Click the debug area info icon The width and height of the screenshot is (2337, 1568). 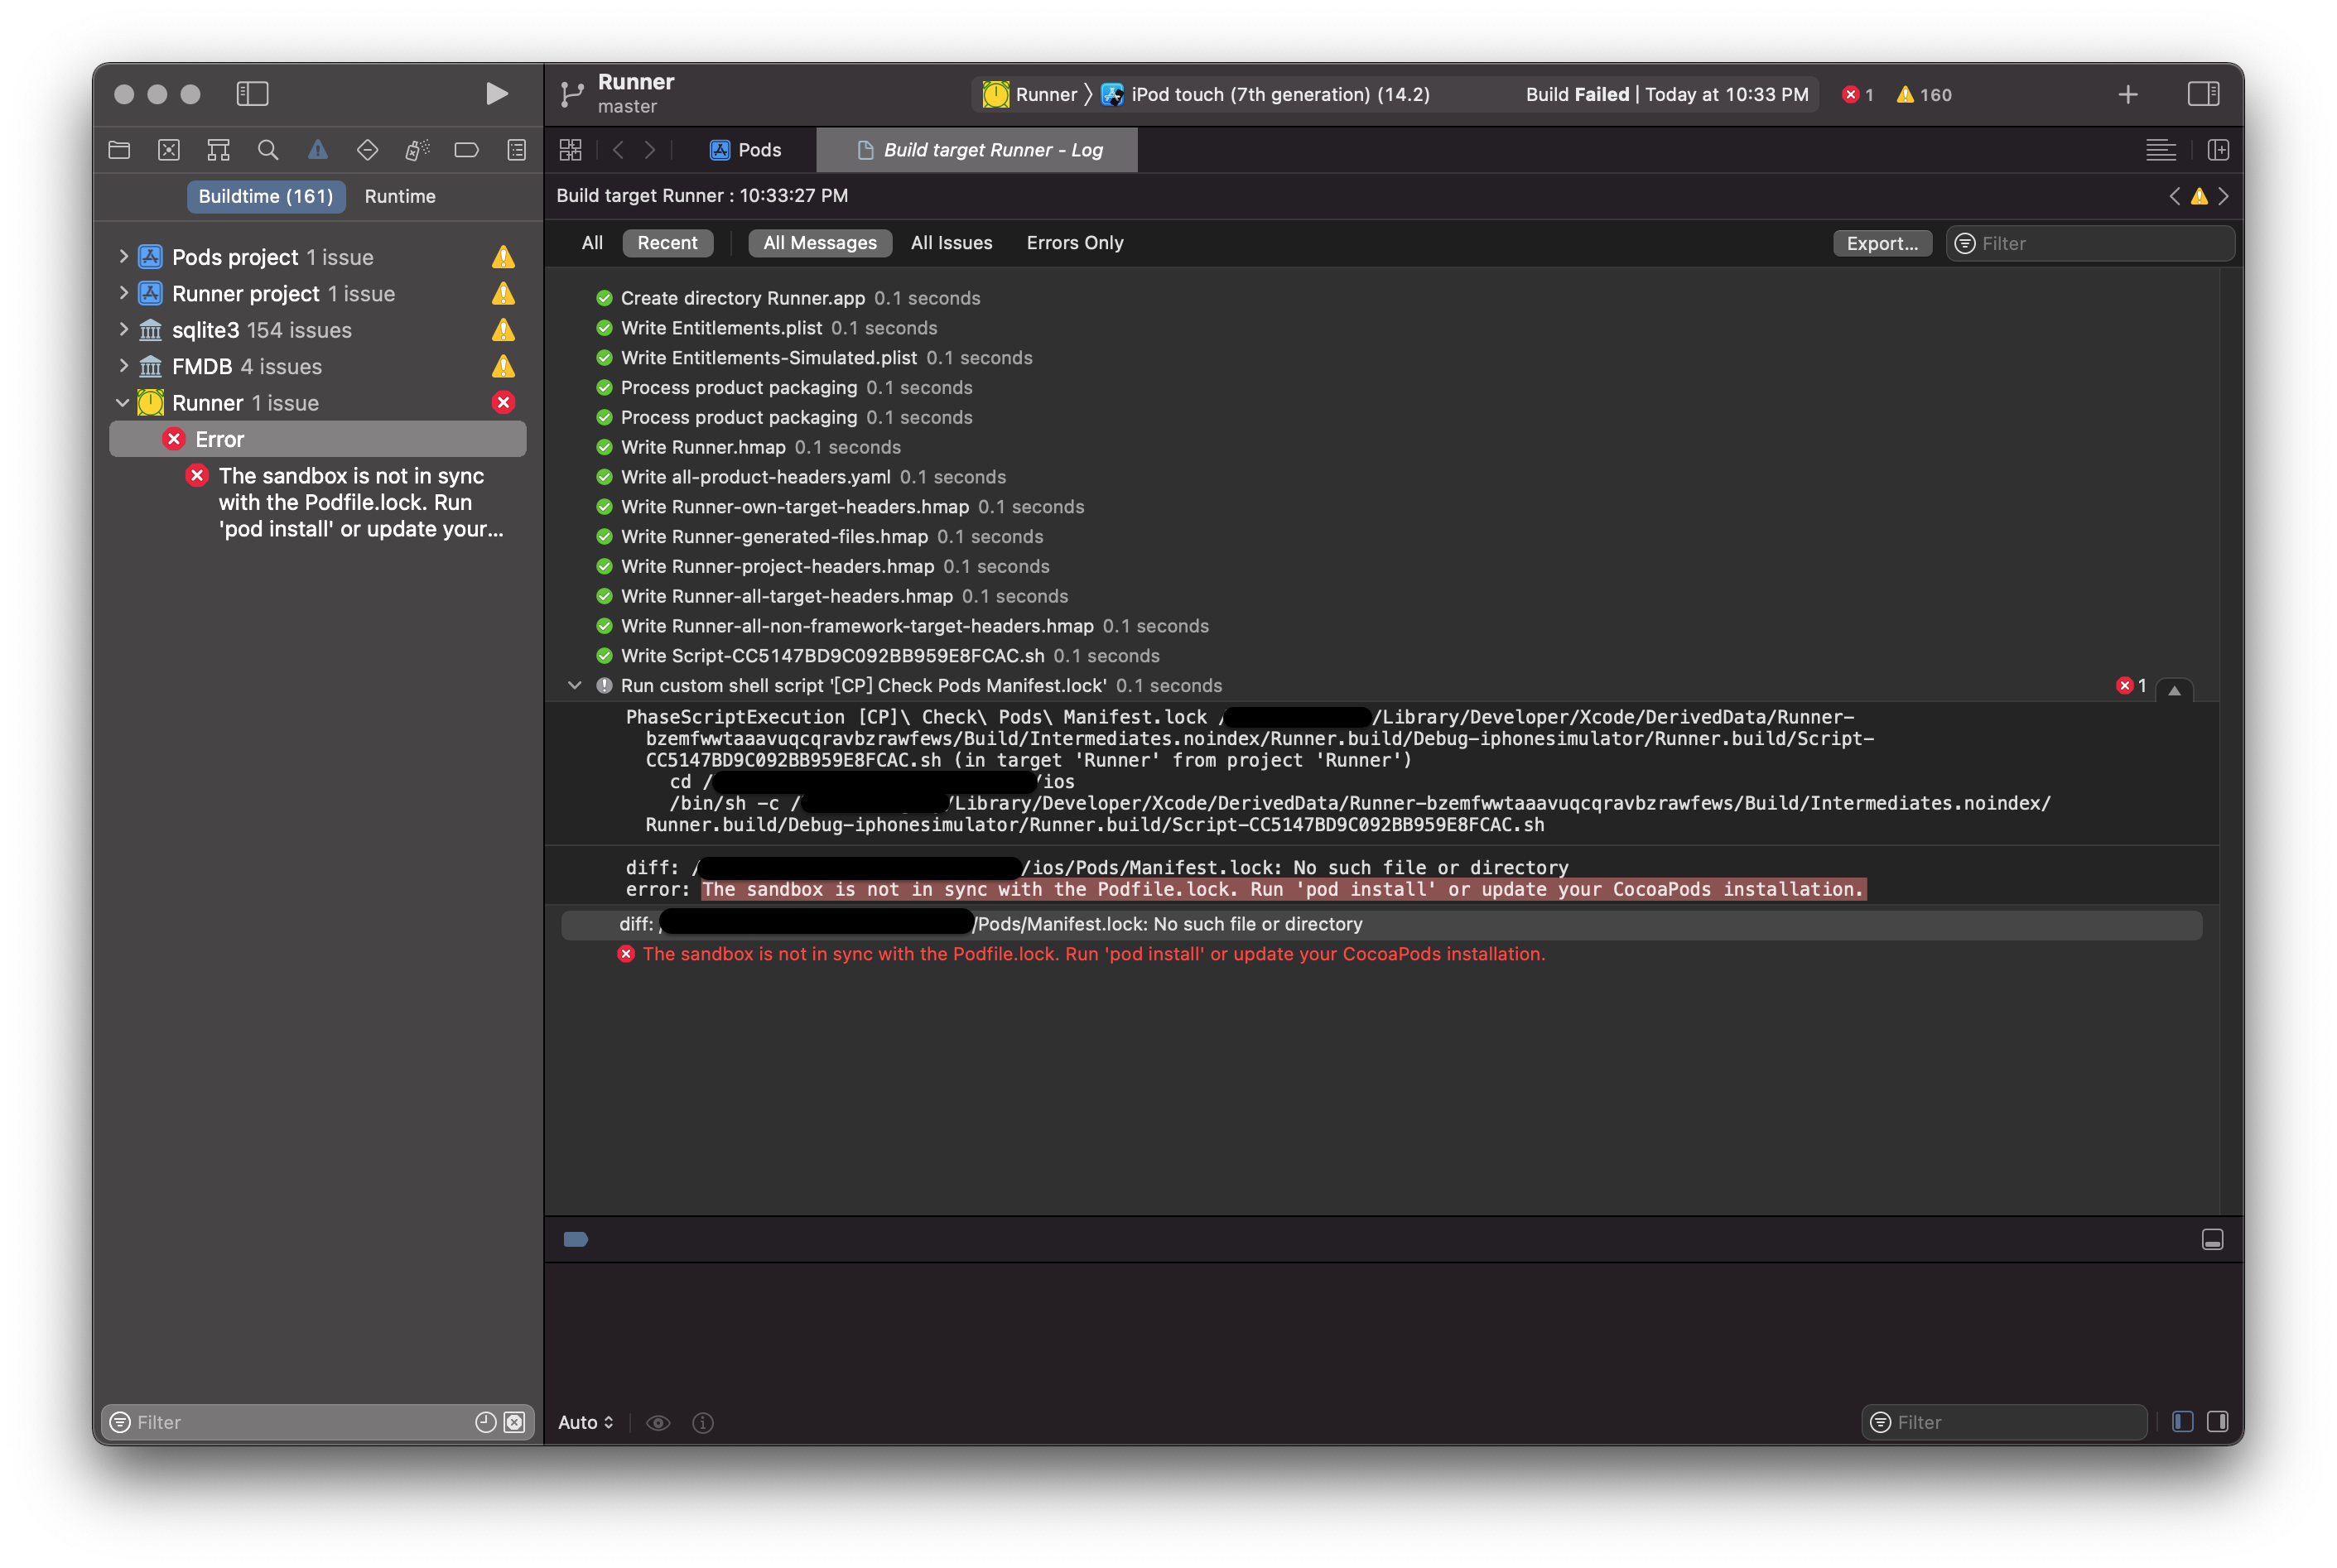[x=703, y=1422]
